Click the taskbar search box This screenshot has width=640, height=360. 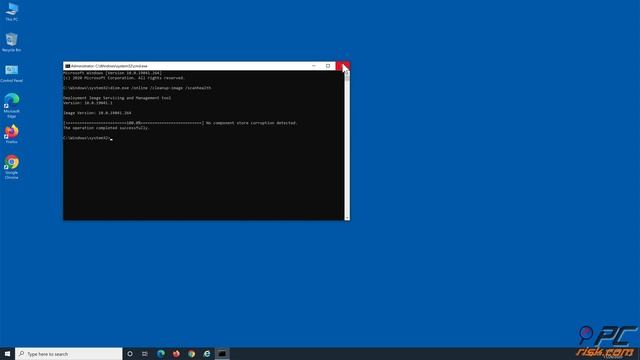tap(69, 354)
